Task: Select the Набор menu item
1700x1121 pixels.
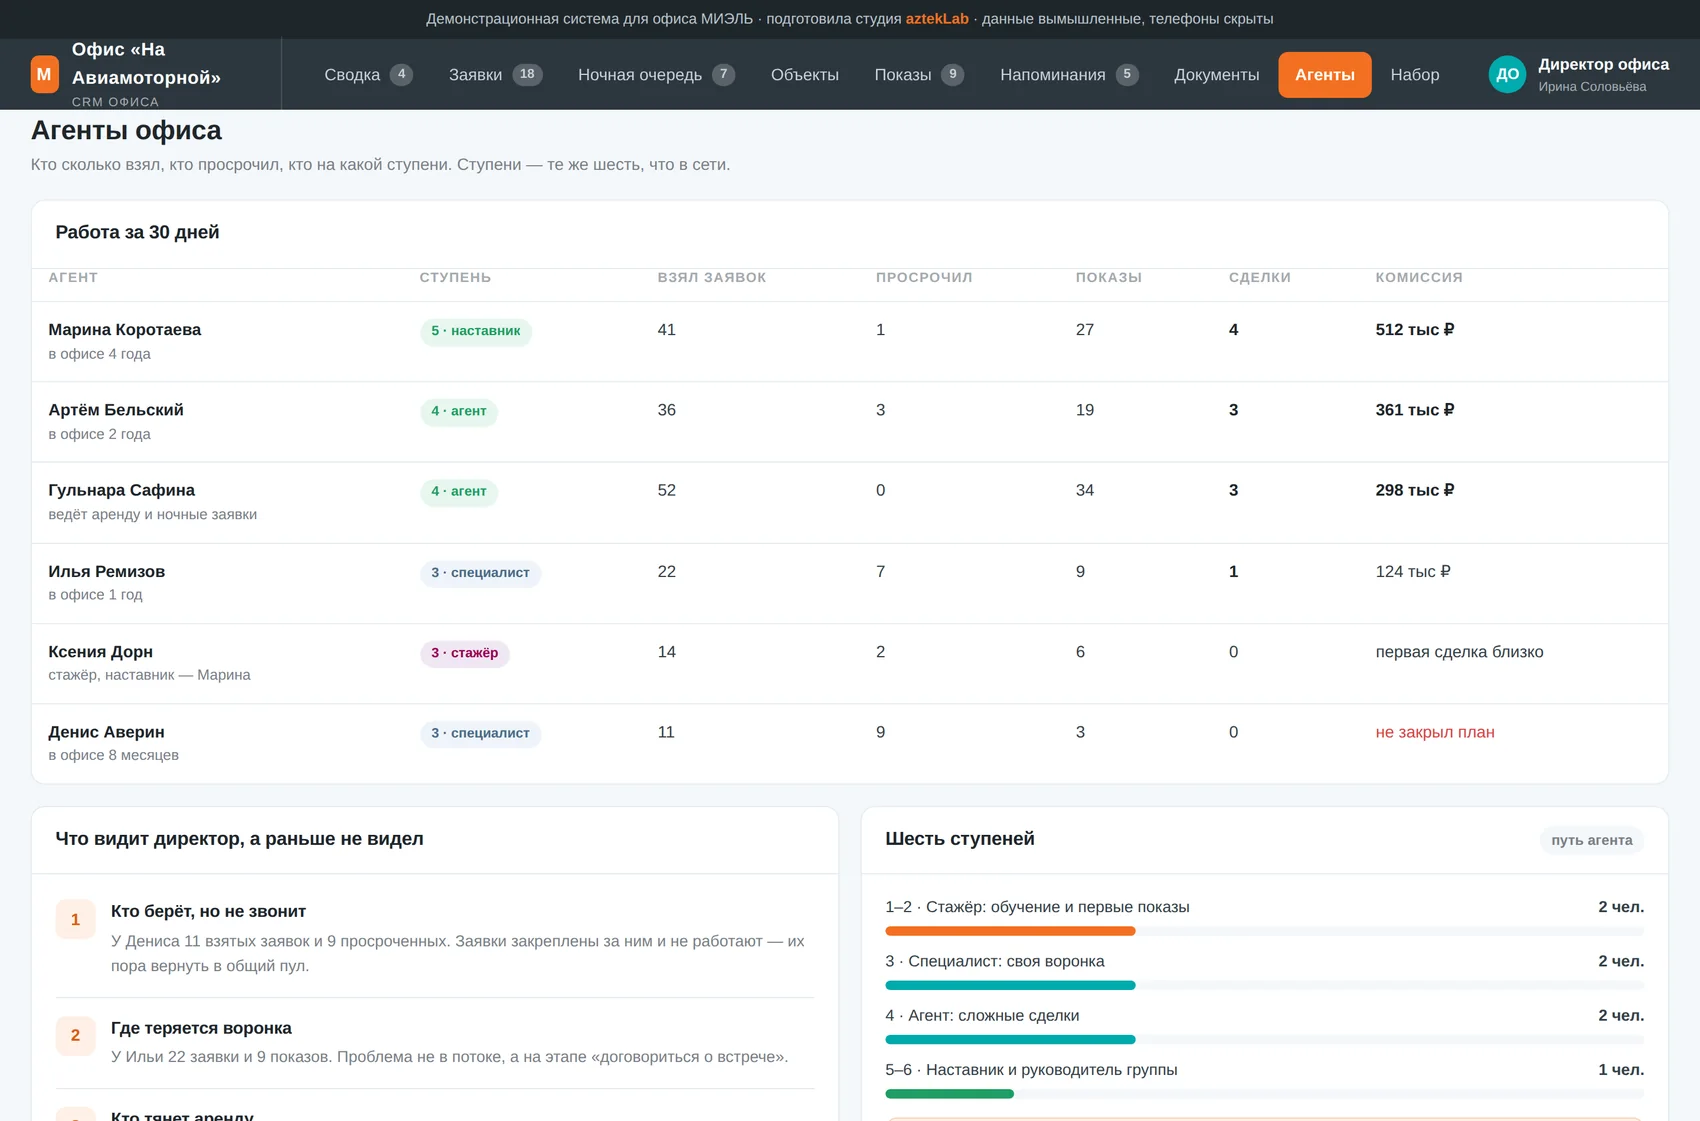Action: click(1414, 74)
